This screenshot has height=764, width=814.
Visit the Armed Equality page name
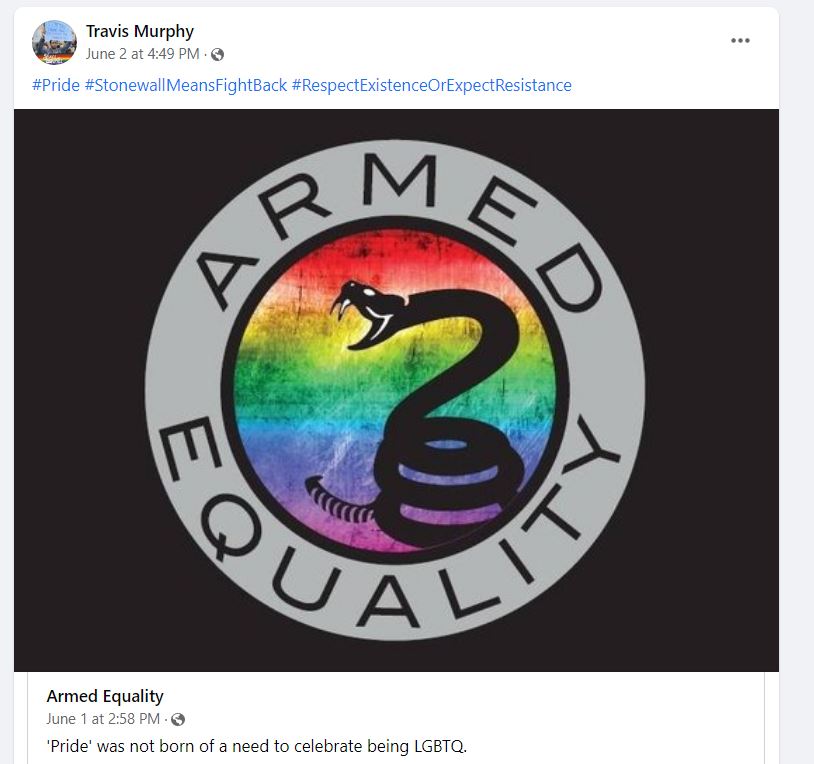tap(105, 696)
